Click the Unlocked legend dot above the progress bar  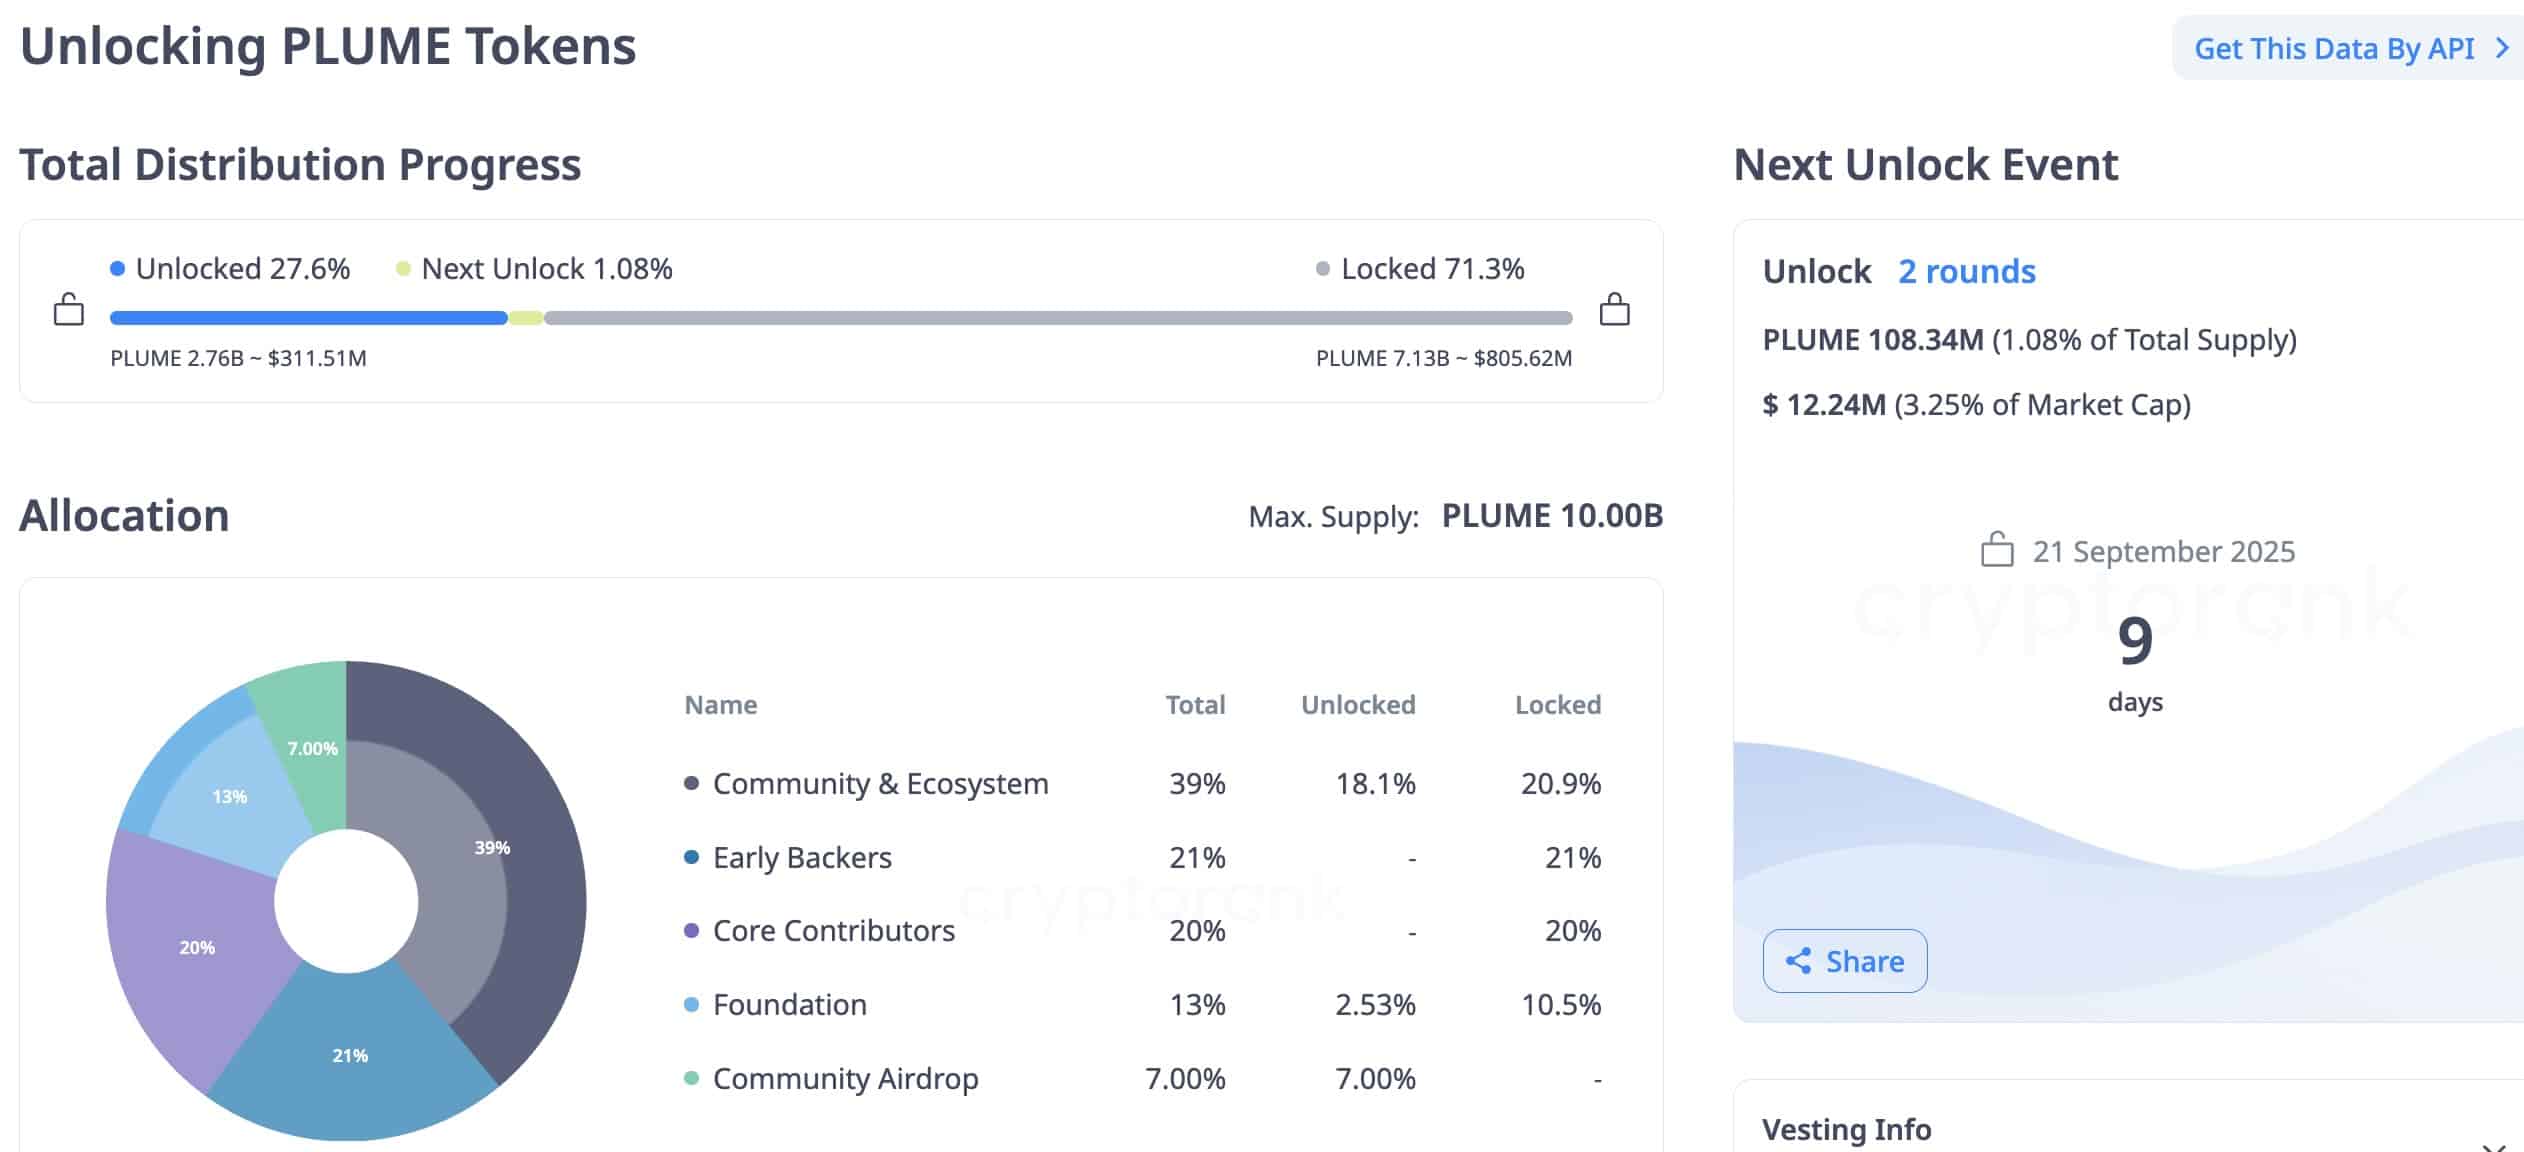117,268
